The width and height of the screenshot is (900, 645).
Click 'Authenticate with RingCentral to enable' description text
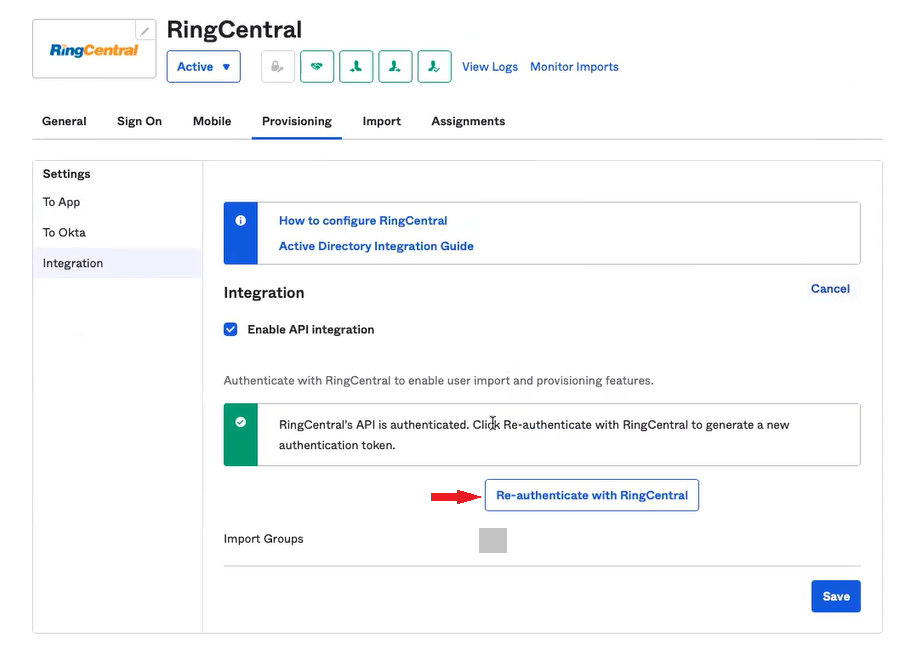(439, 380)
